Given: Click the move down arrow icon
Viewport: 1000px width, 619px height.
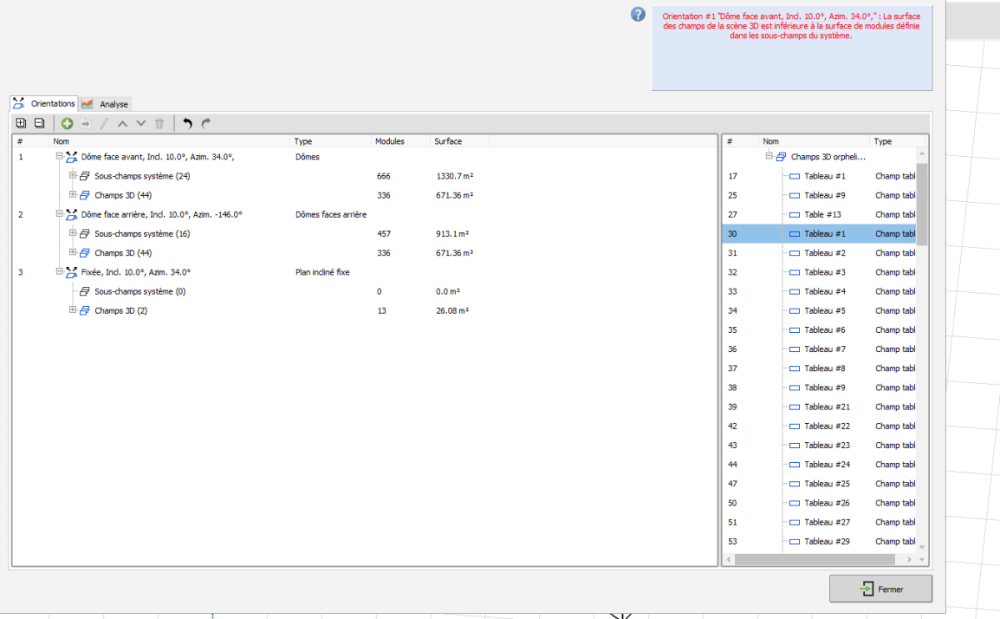Looking at the screenshot, I should click(141, 123).
